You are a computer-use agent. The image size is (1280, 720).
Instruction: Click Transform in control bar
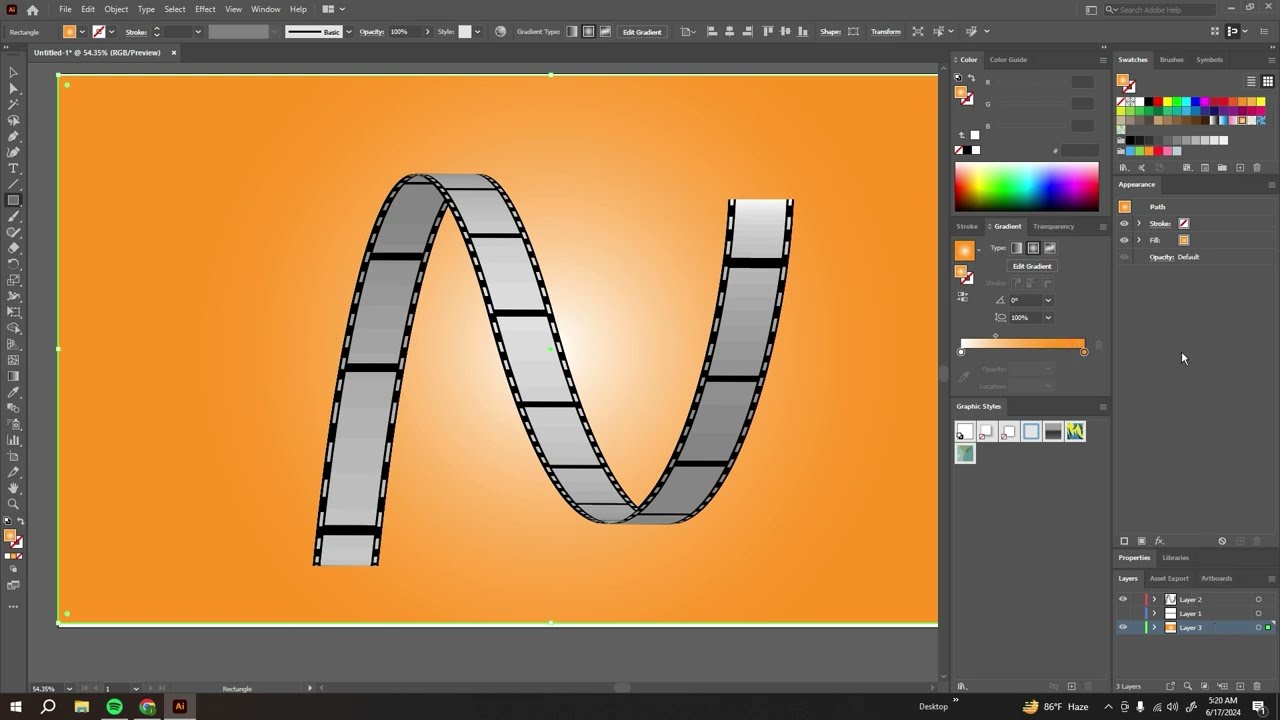point(885,31)
